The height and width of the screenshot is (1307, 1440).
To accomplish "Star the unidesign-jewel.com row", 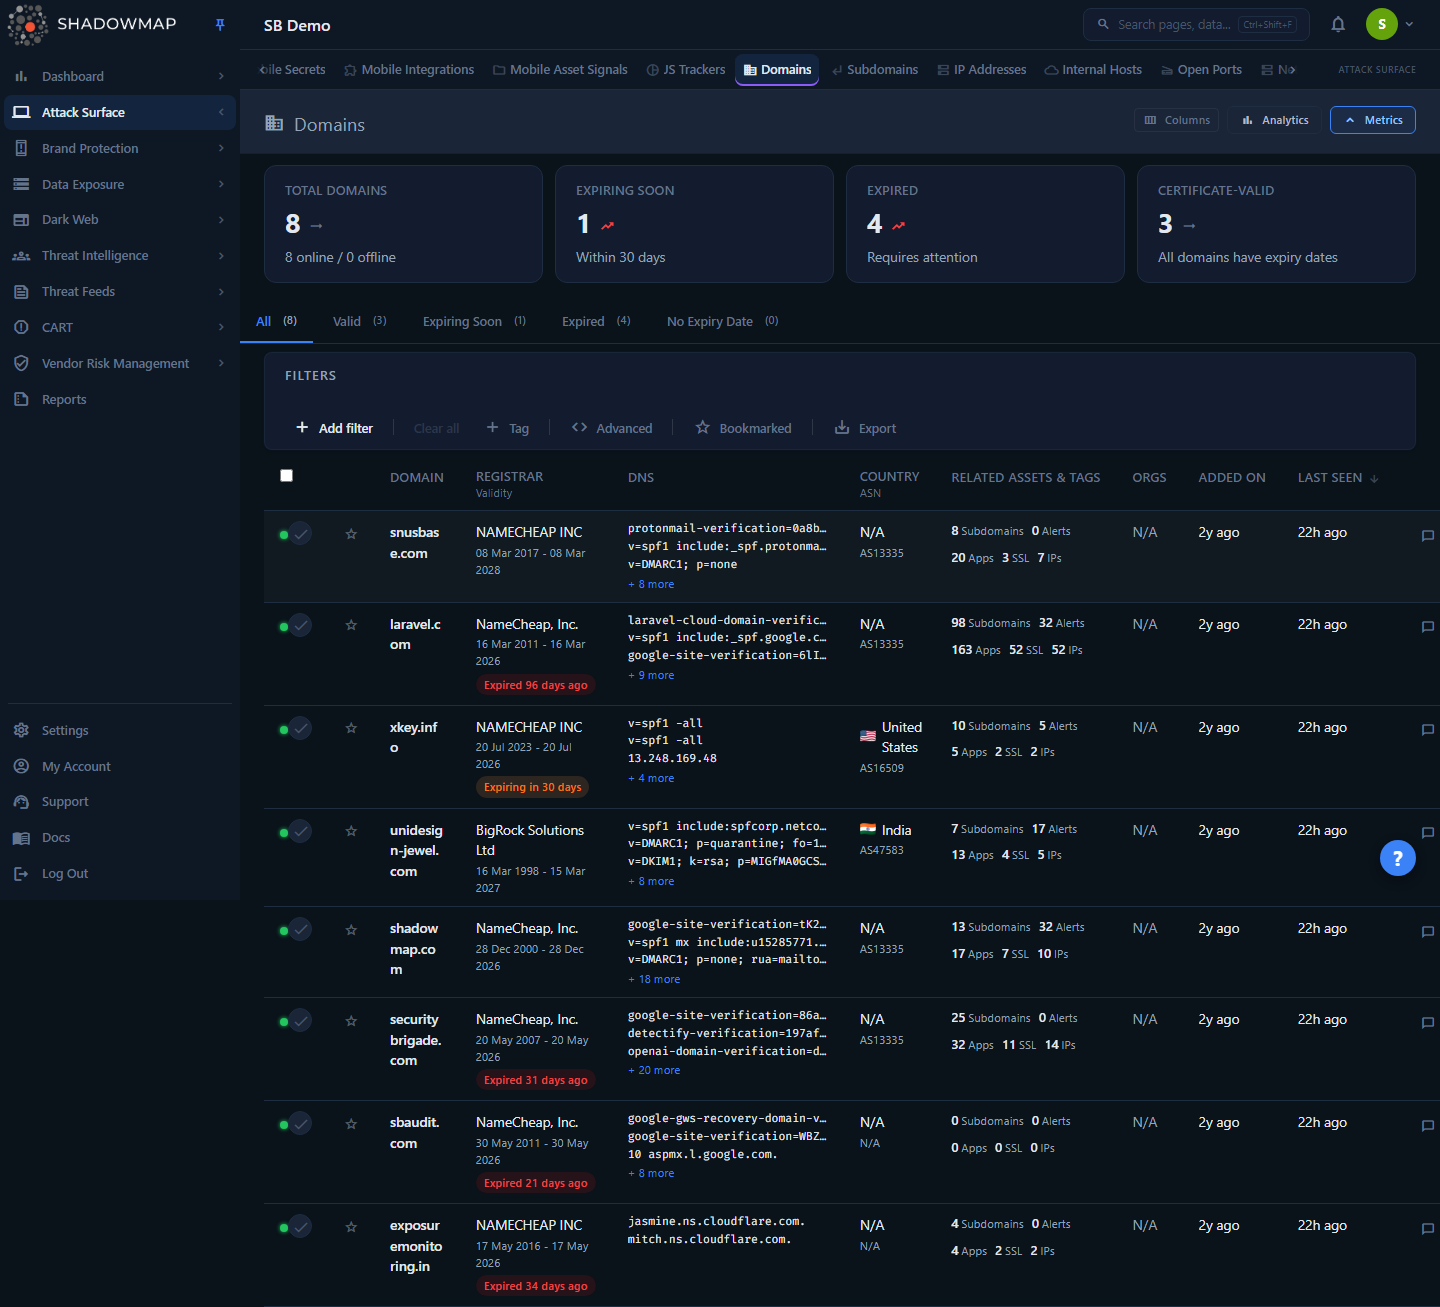I will coord(351,831).
